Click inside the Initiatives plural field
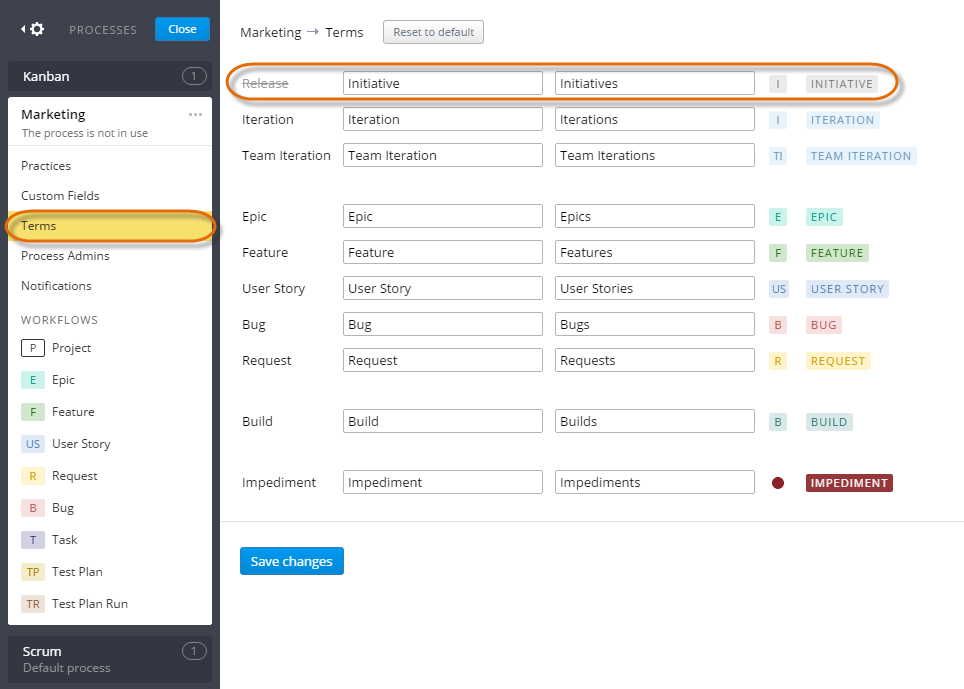This screenshot has height=689, width=964. point(654,82)
